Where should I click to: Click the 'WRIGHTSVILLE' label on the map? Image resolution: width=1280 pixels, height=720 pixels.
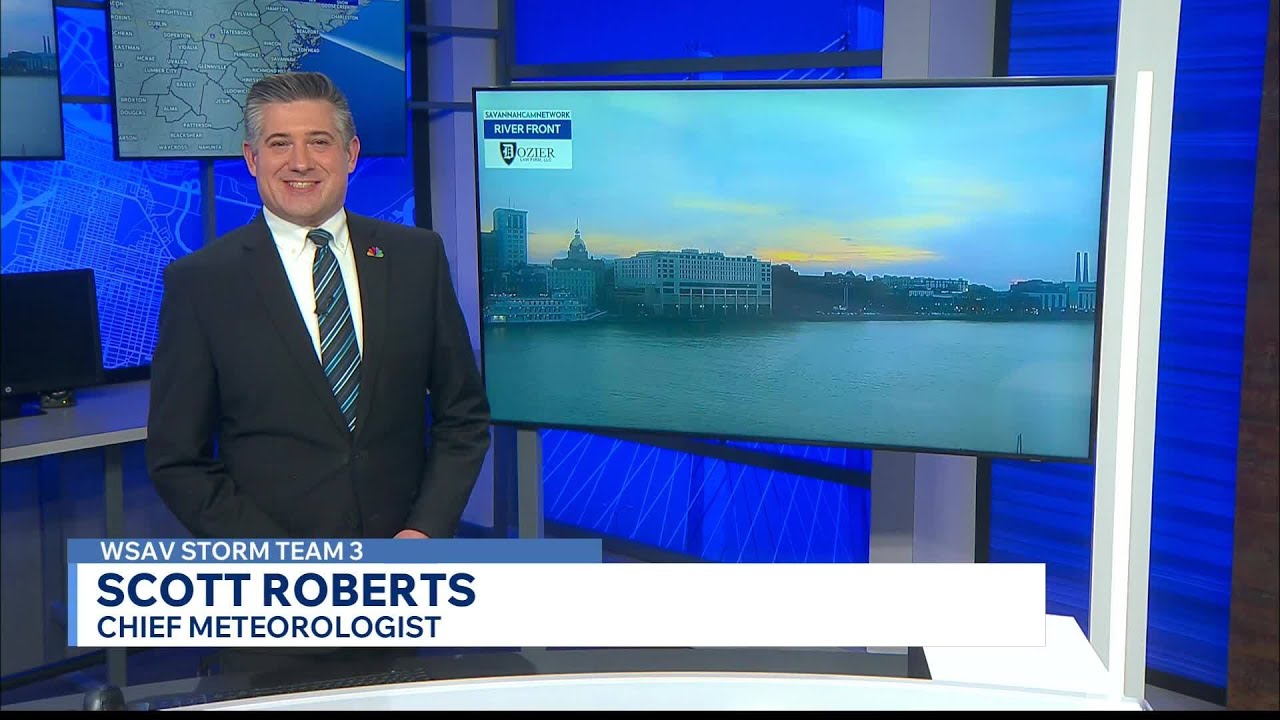tap(174, 12)
